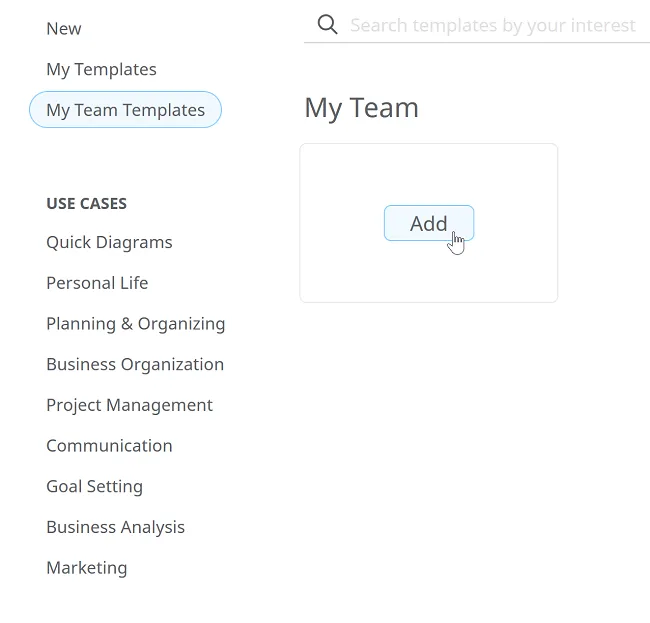Select the Communication use case
650x623 pixels.
pyautogui.click(x=109, y=446)
